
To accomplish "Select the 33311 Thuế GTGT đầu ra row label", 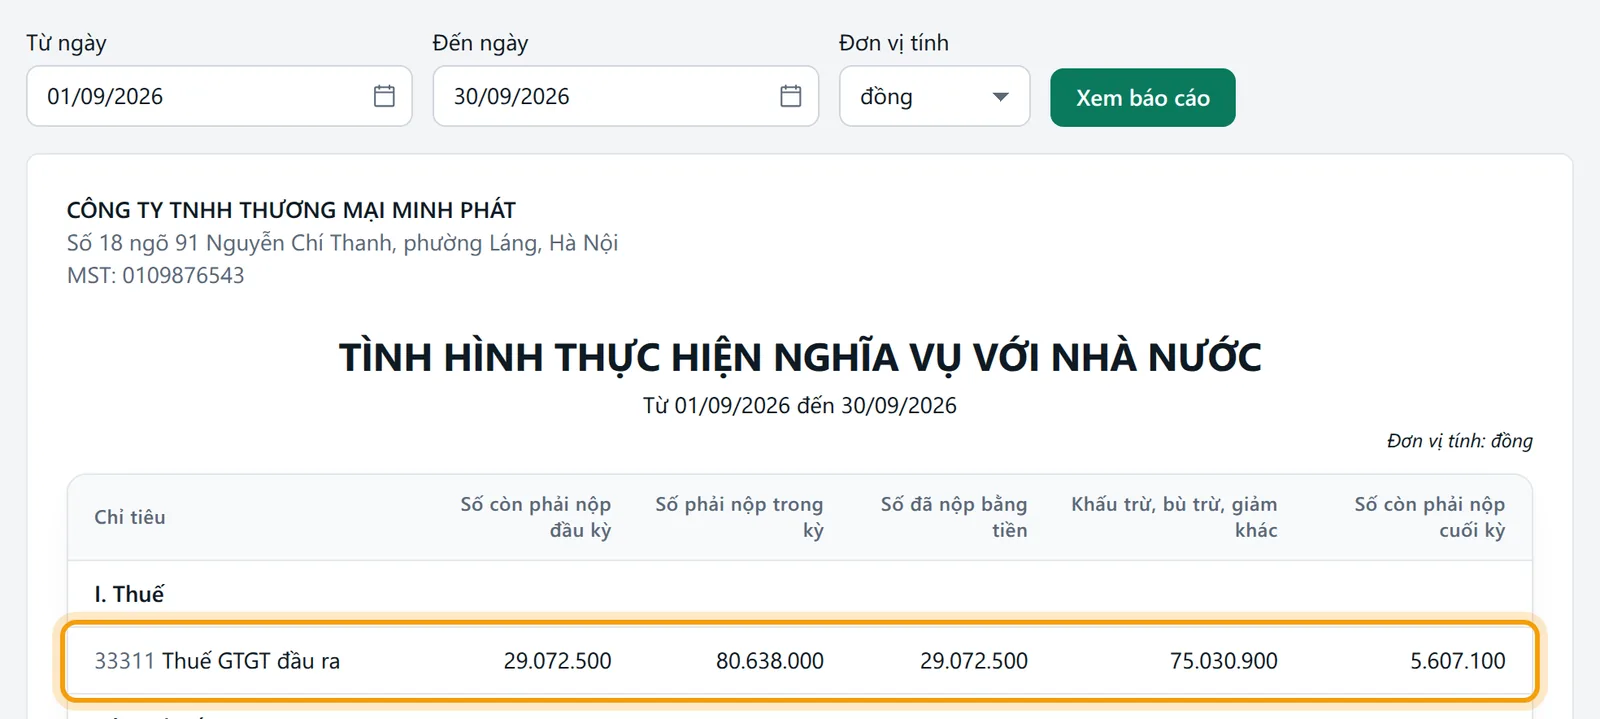I will point(217,661).
